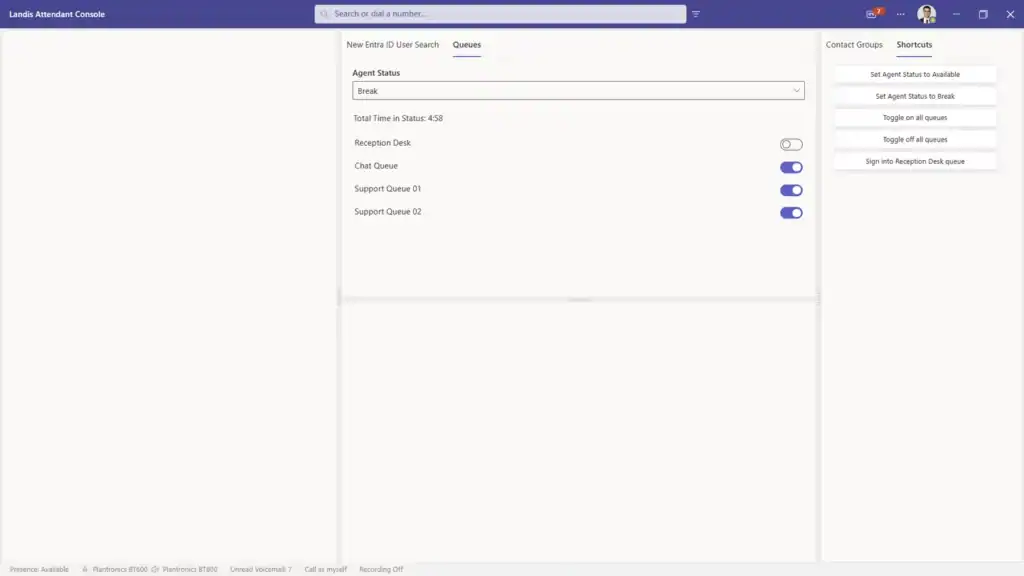Click the Recording Off status indicator

(x=382, y=568)
